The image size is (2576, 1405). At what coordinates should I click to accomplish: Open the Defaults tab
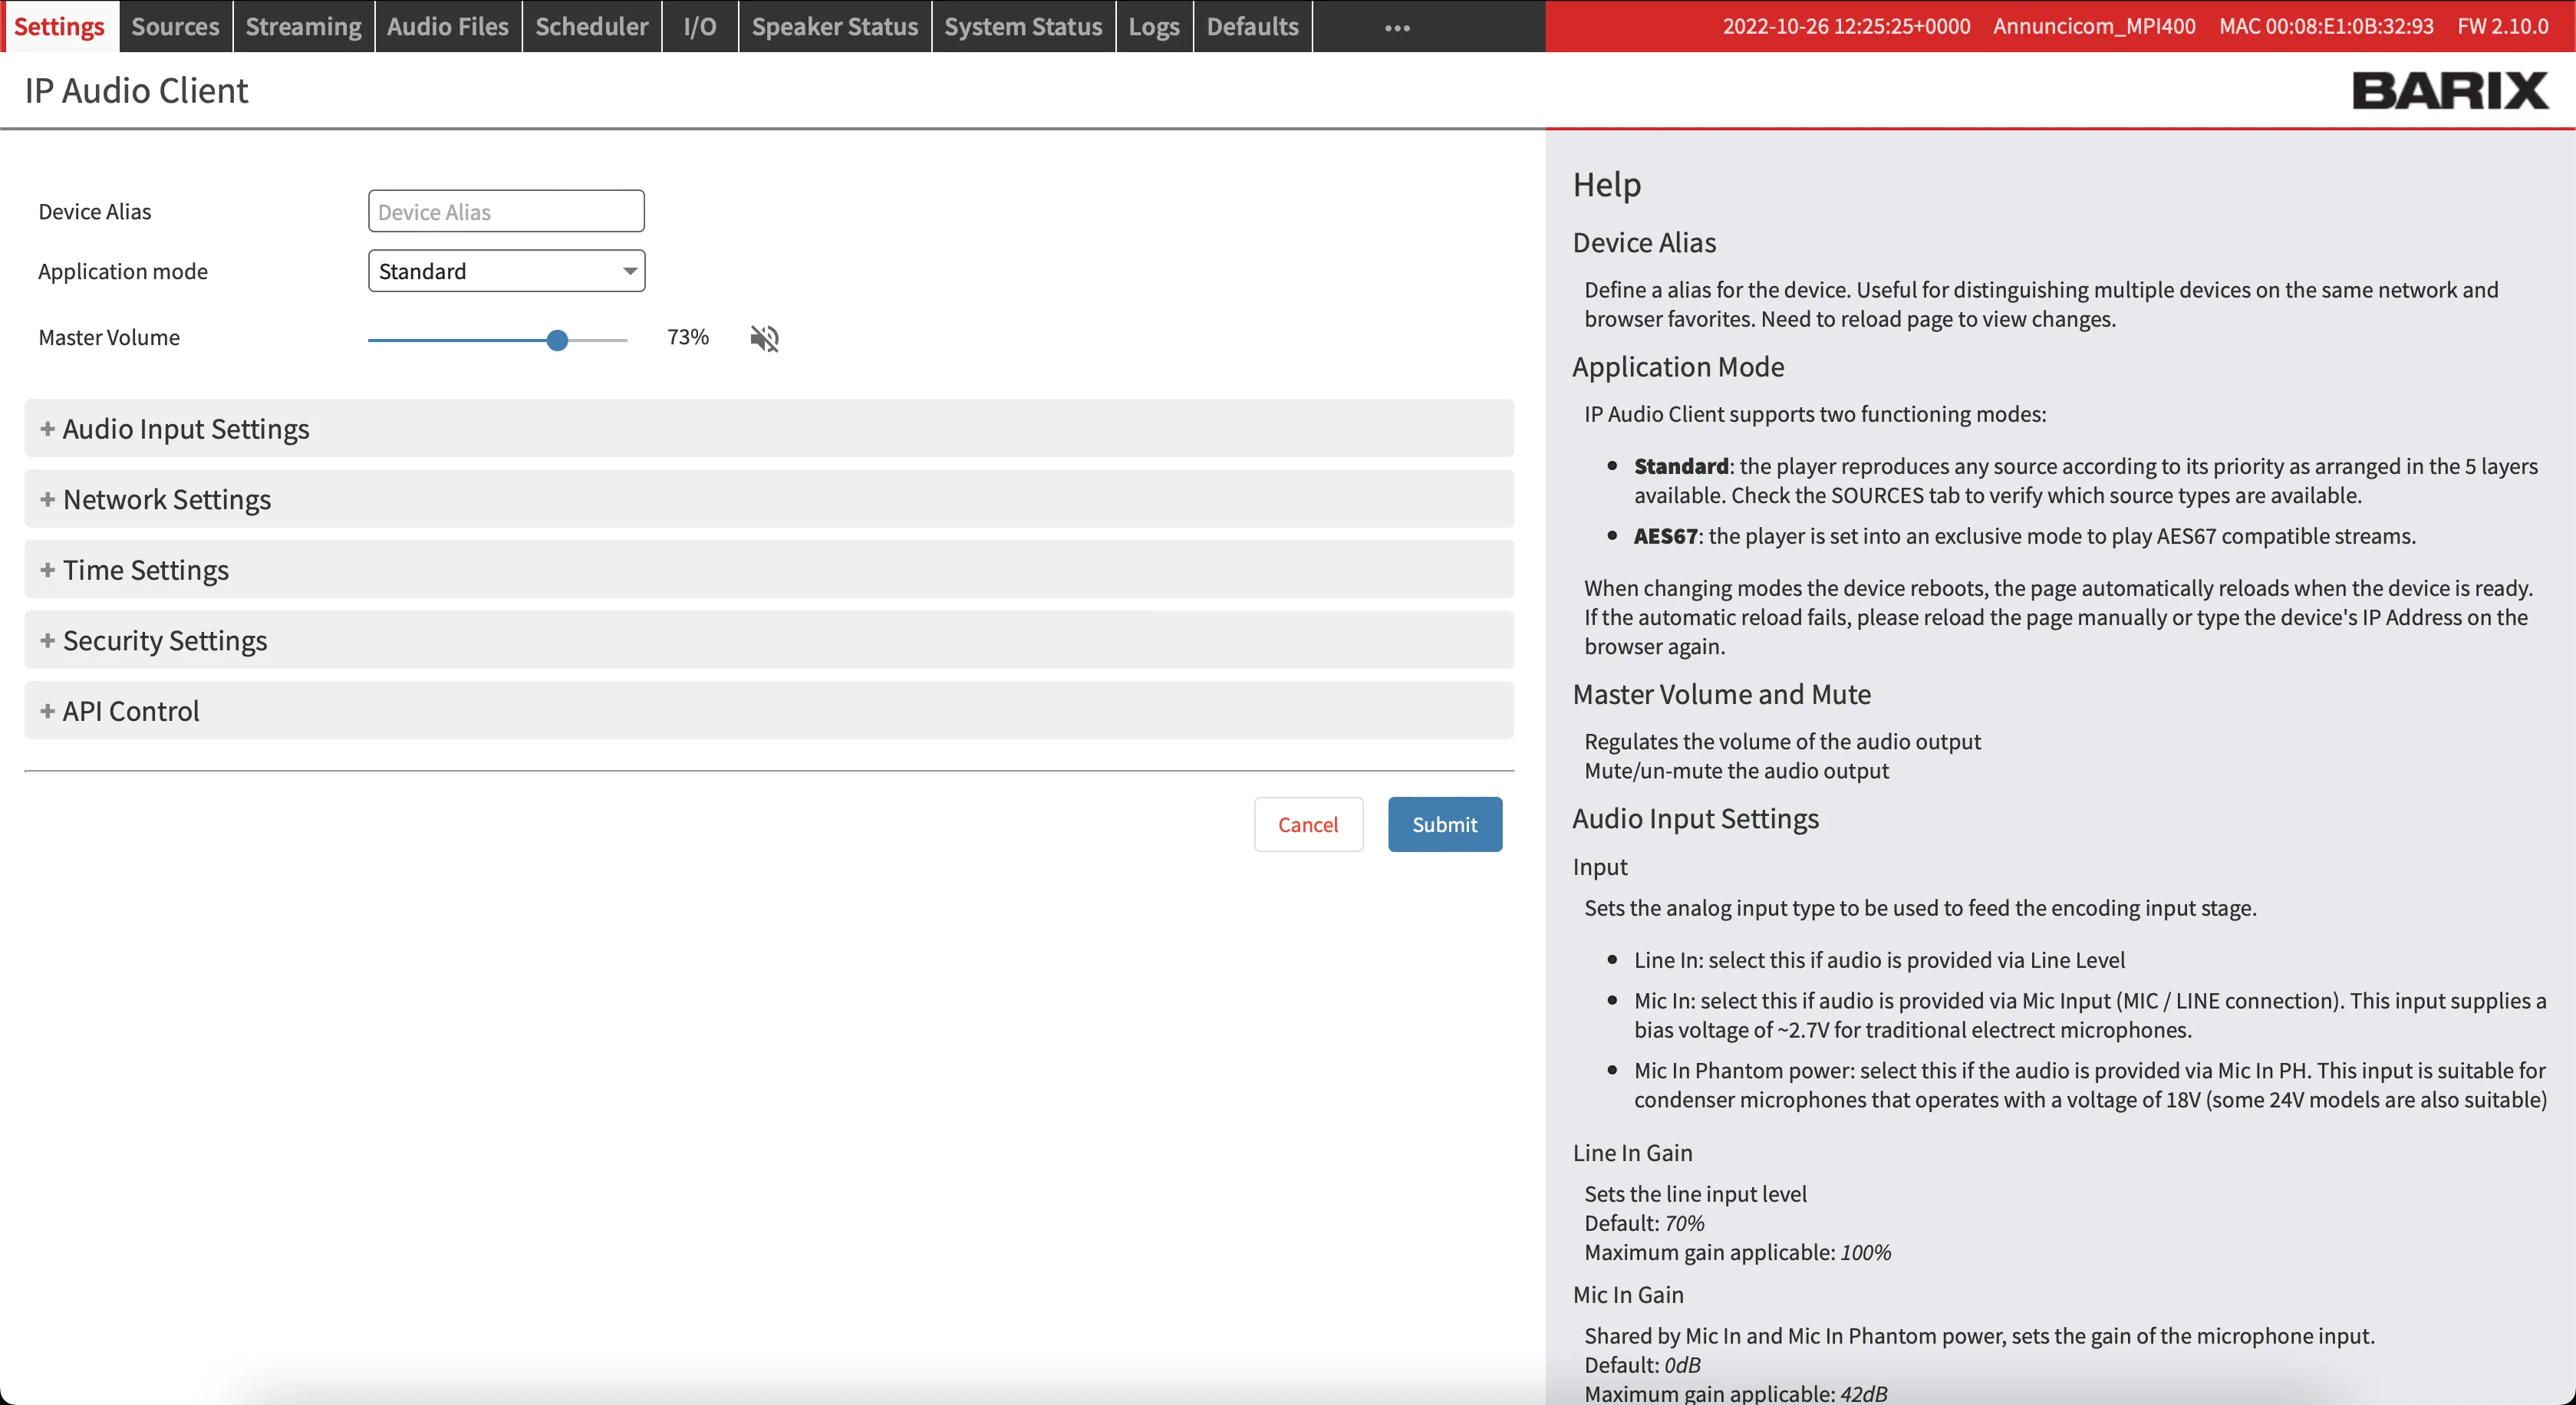pyautogui.click(x=1252, y=26)
